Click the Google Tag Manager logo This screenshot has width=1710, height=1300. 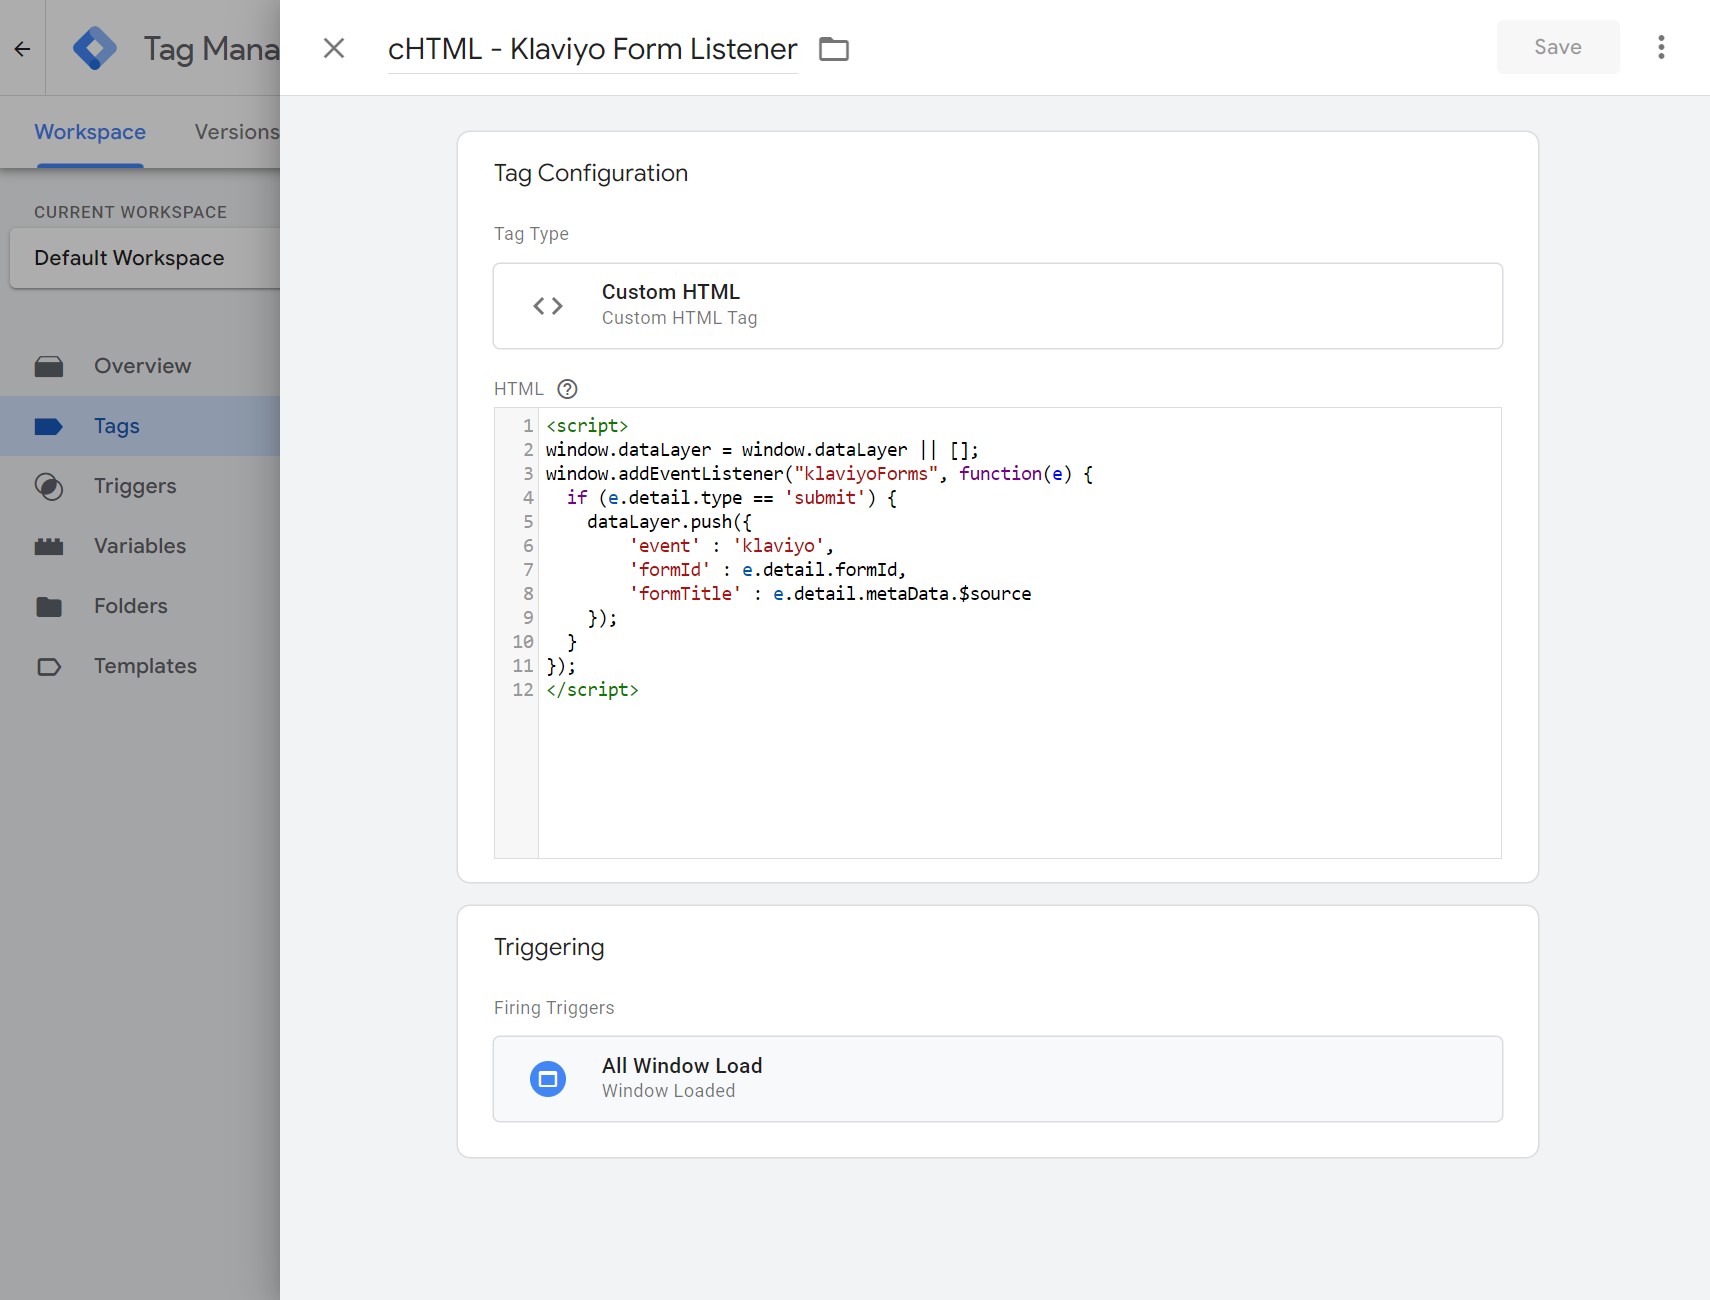(95, 48)
